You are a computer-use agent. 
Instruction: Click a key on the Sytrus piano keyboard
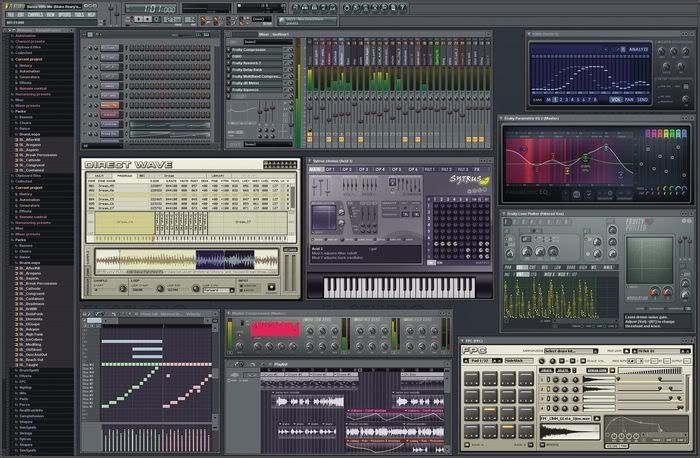click(x=399, y=287)
